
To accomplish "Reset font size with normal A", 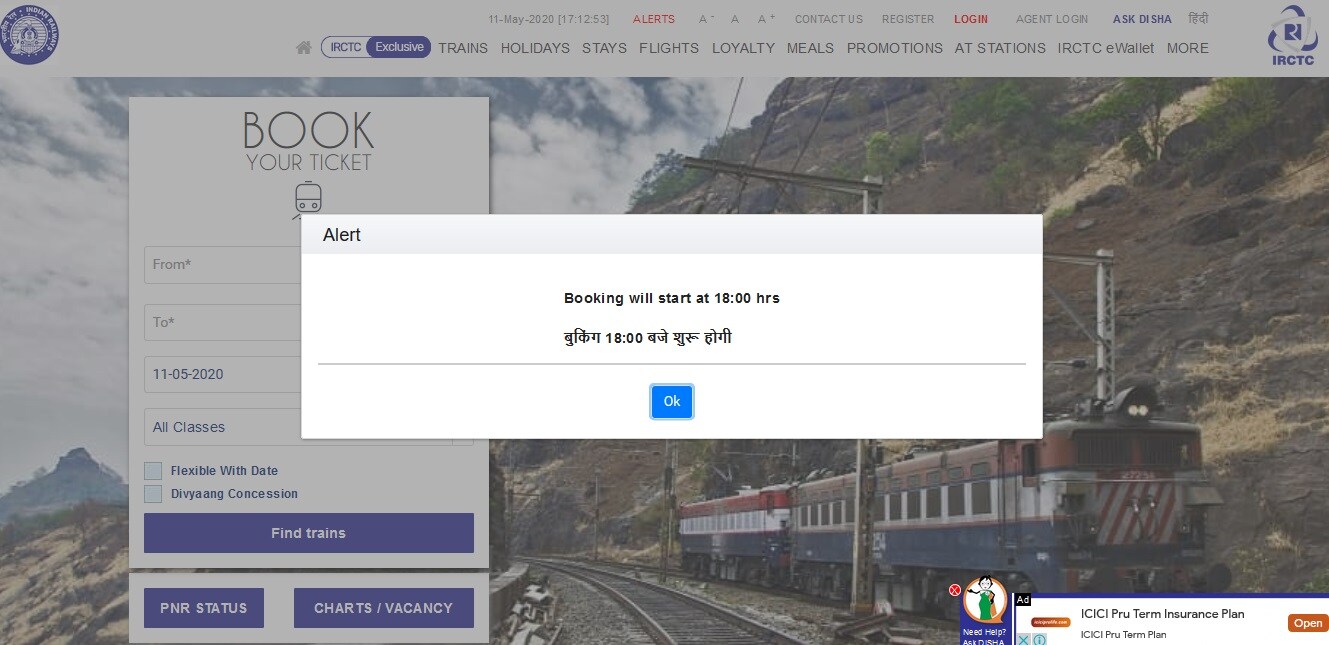I will pos(735,19).
